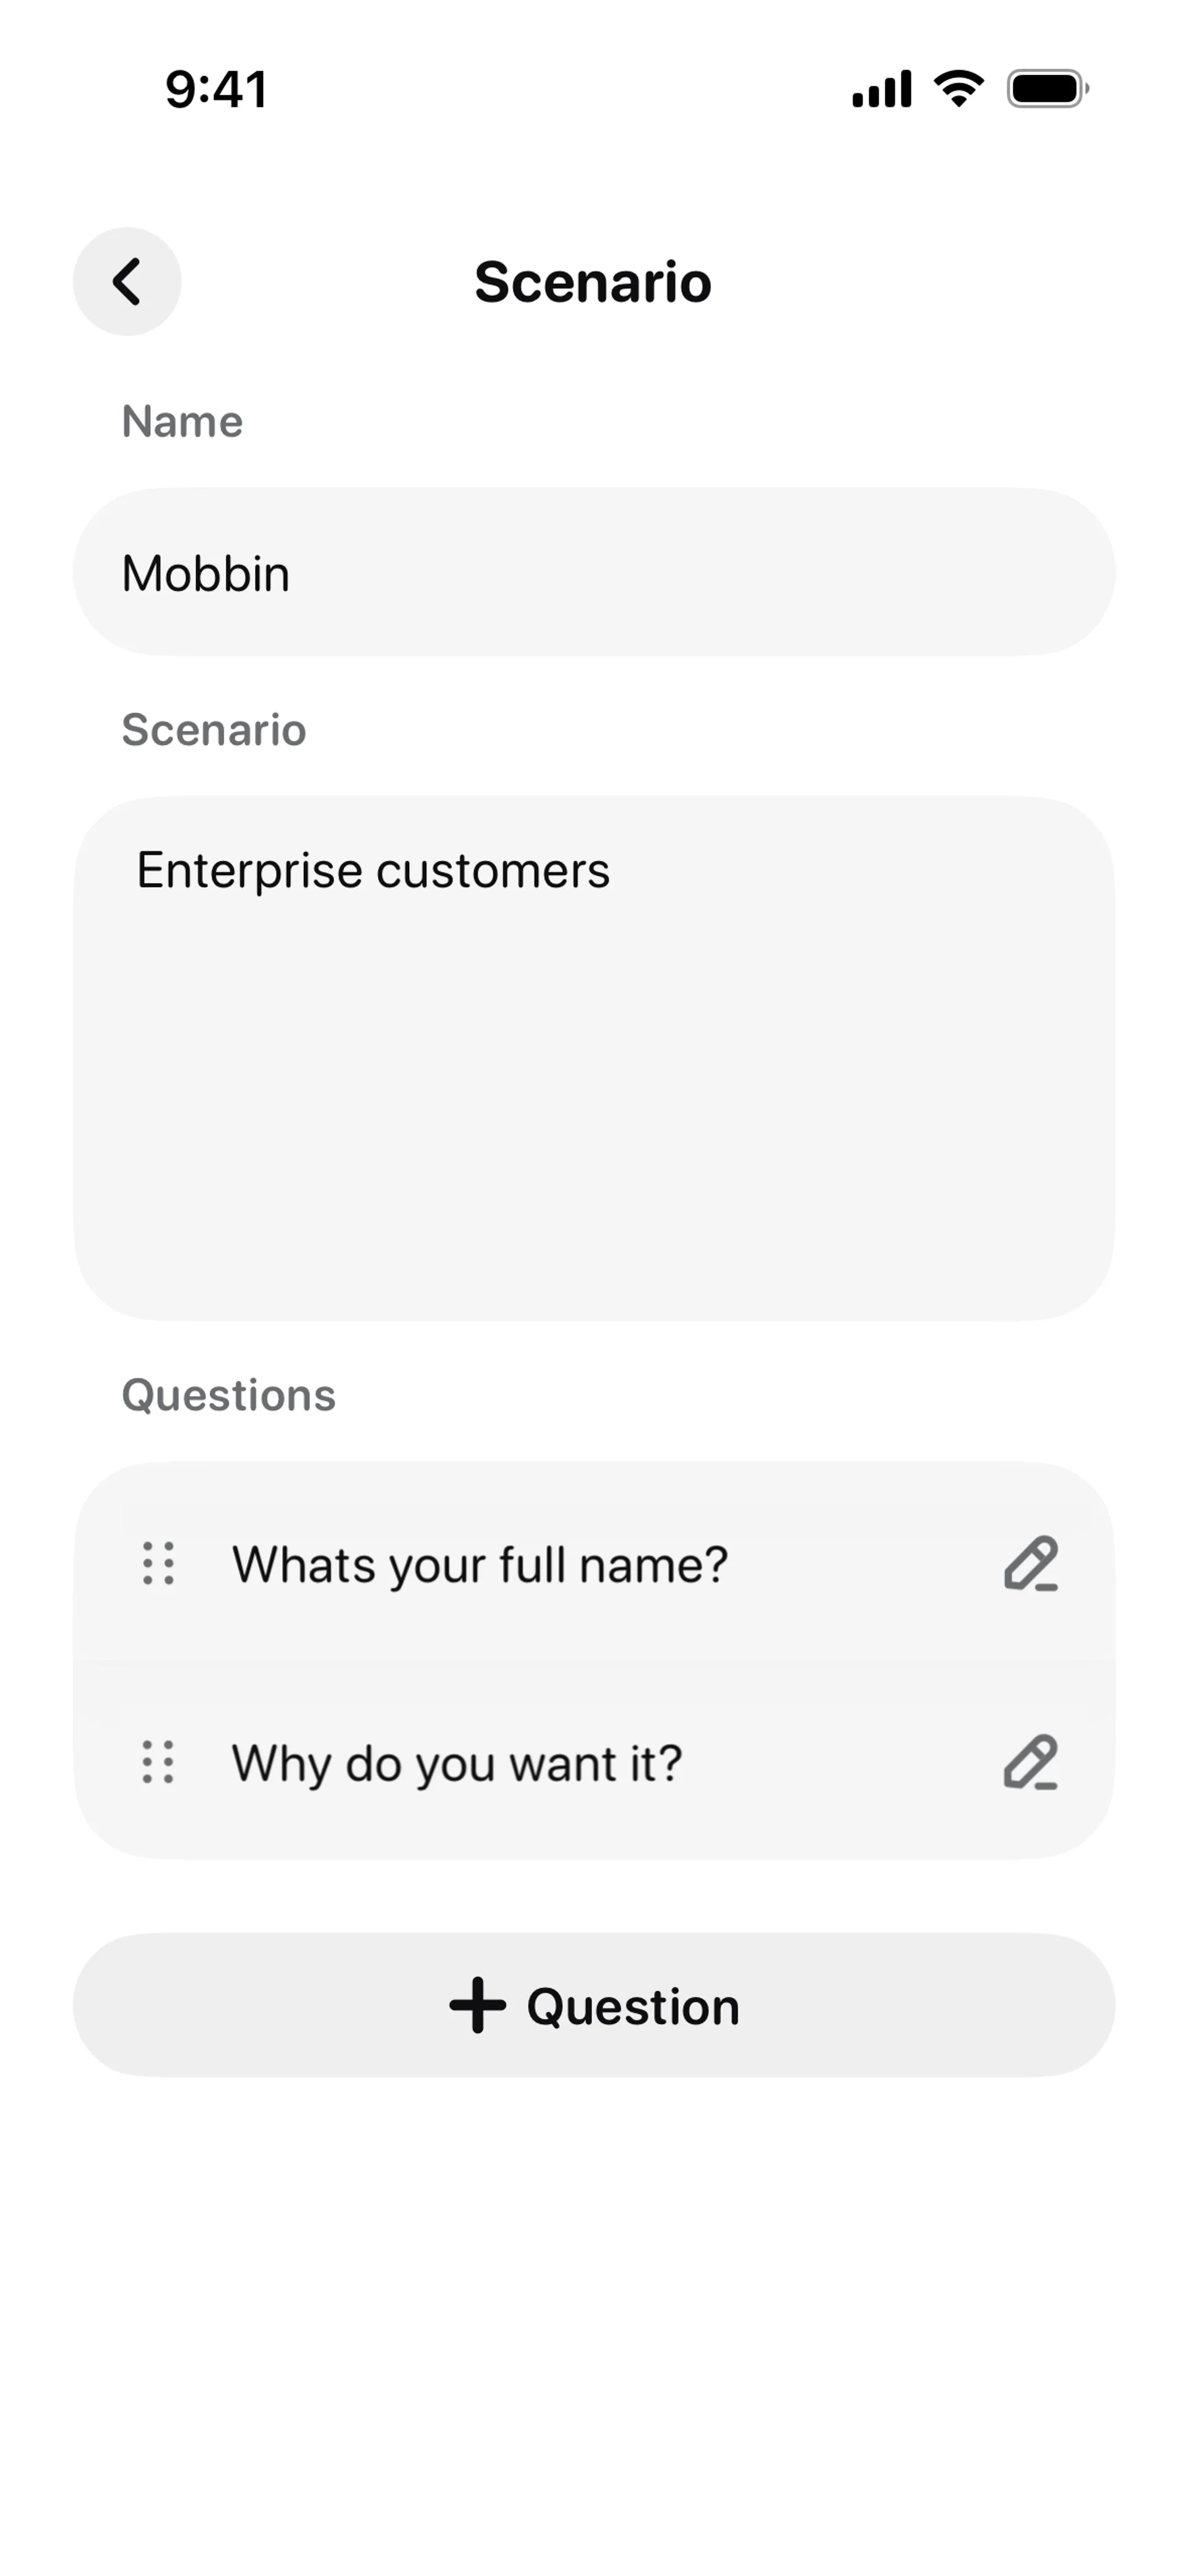Click the 9:41 clock in status bar
Screen dimensions: 1188x2576
216,89
